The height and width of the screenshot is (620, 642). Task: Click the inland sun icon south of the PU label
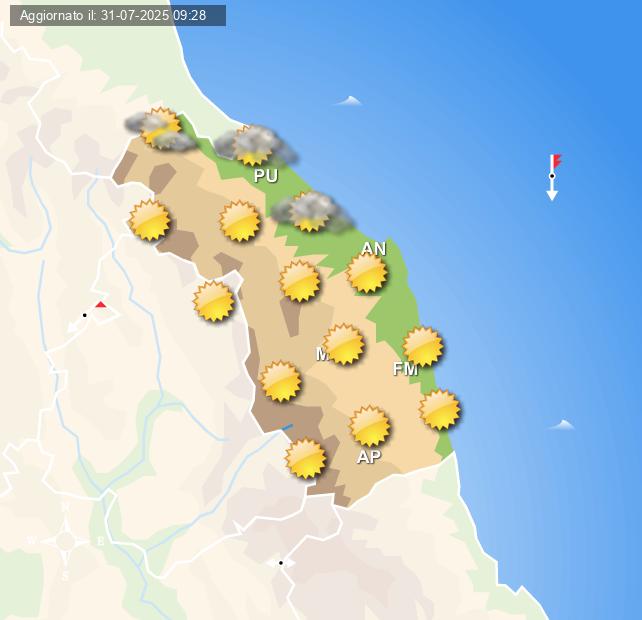pyautogui.click(x=240, y=221)
